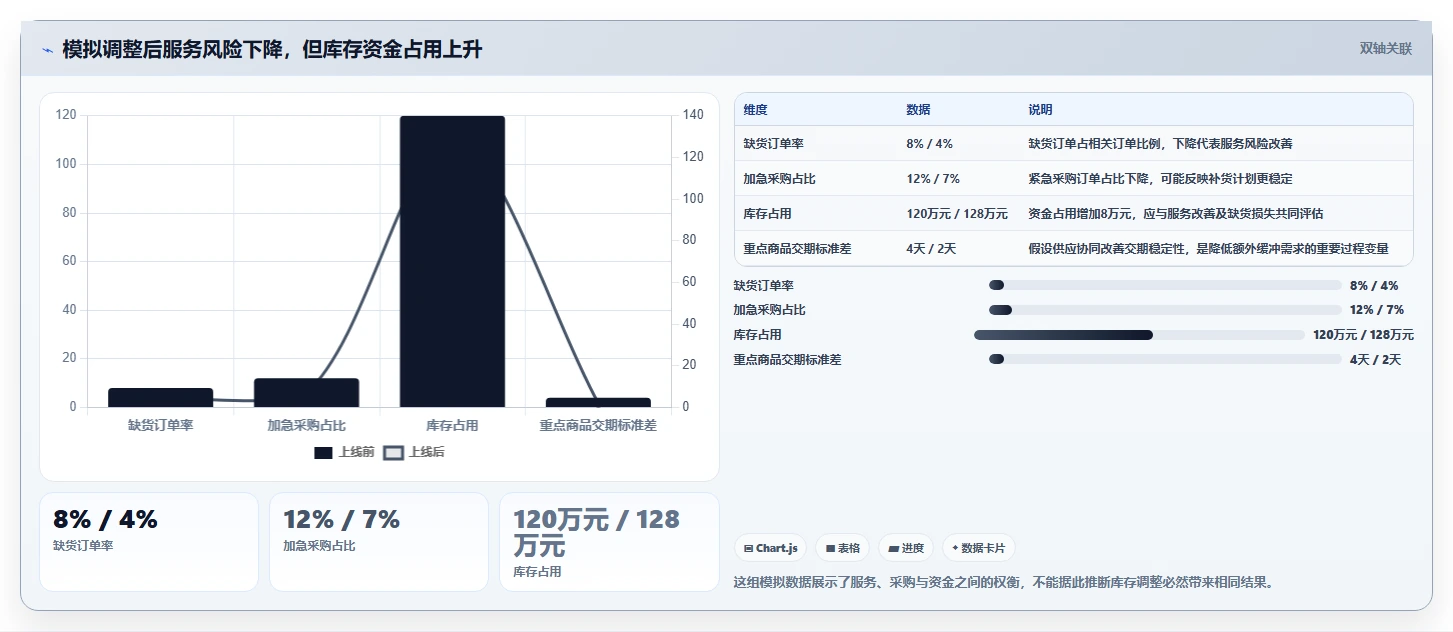The width and height of the screenshot is (1453, 632).
Task: Click the 缺货订单率 progress bar
Action: tap(1165, 285)
